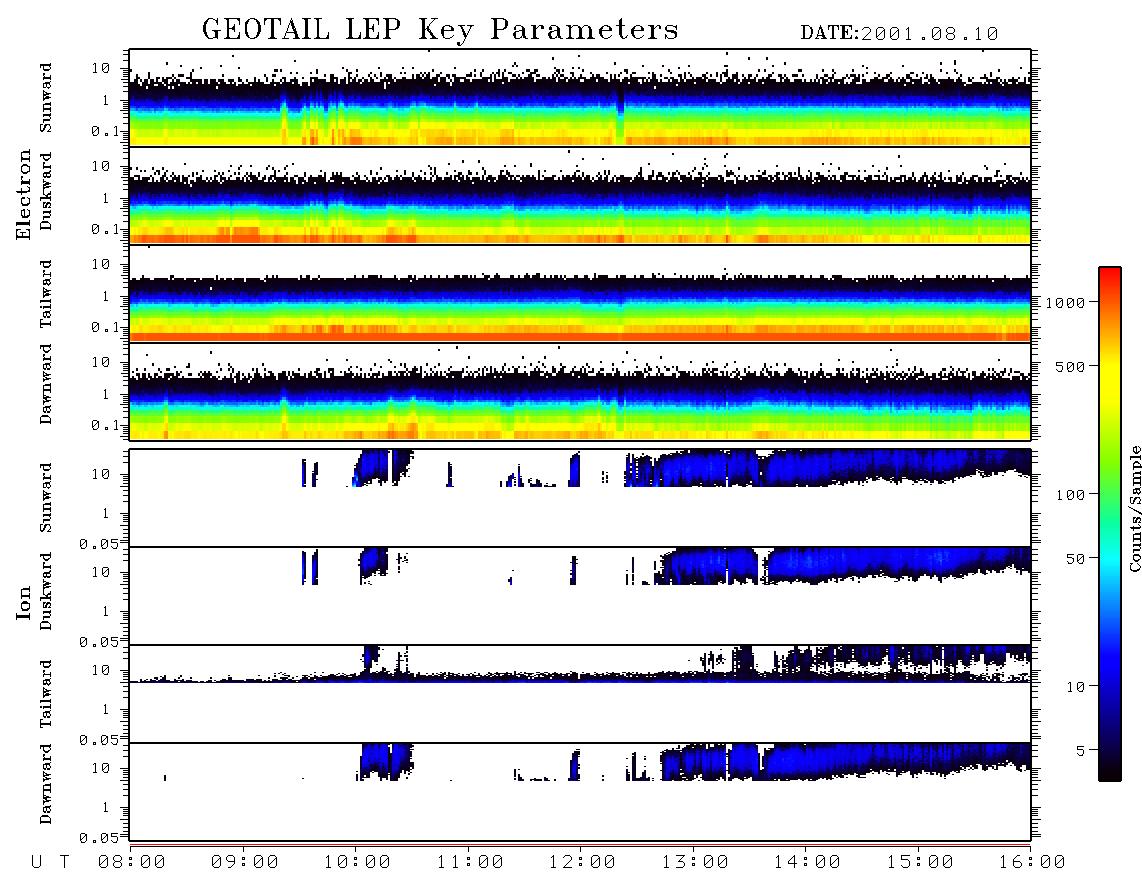The height and width of the screenshot is (880, 1142).
Task: Select the Electron Duskward spectrogram panel
Action: (580, 195)
